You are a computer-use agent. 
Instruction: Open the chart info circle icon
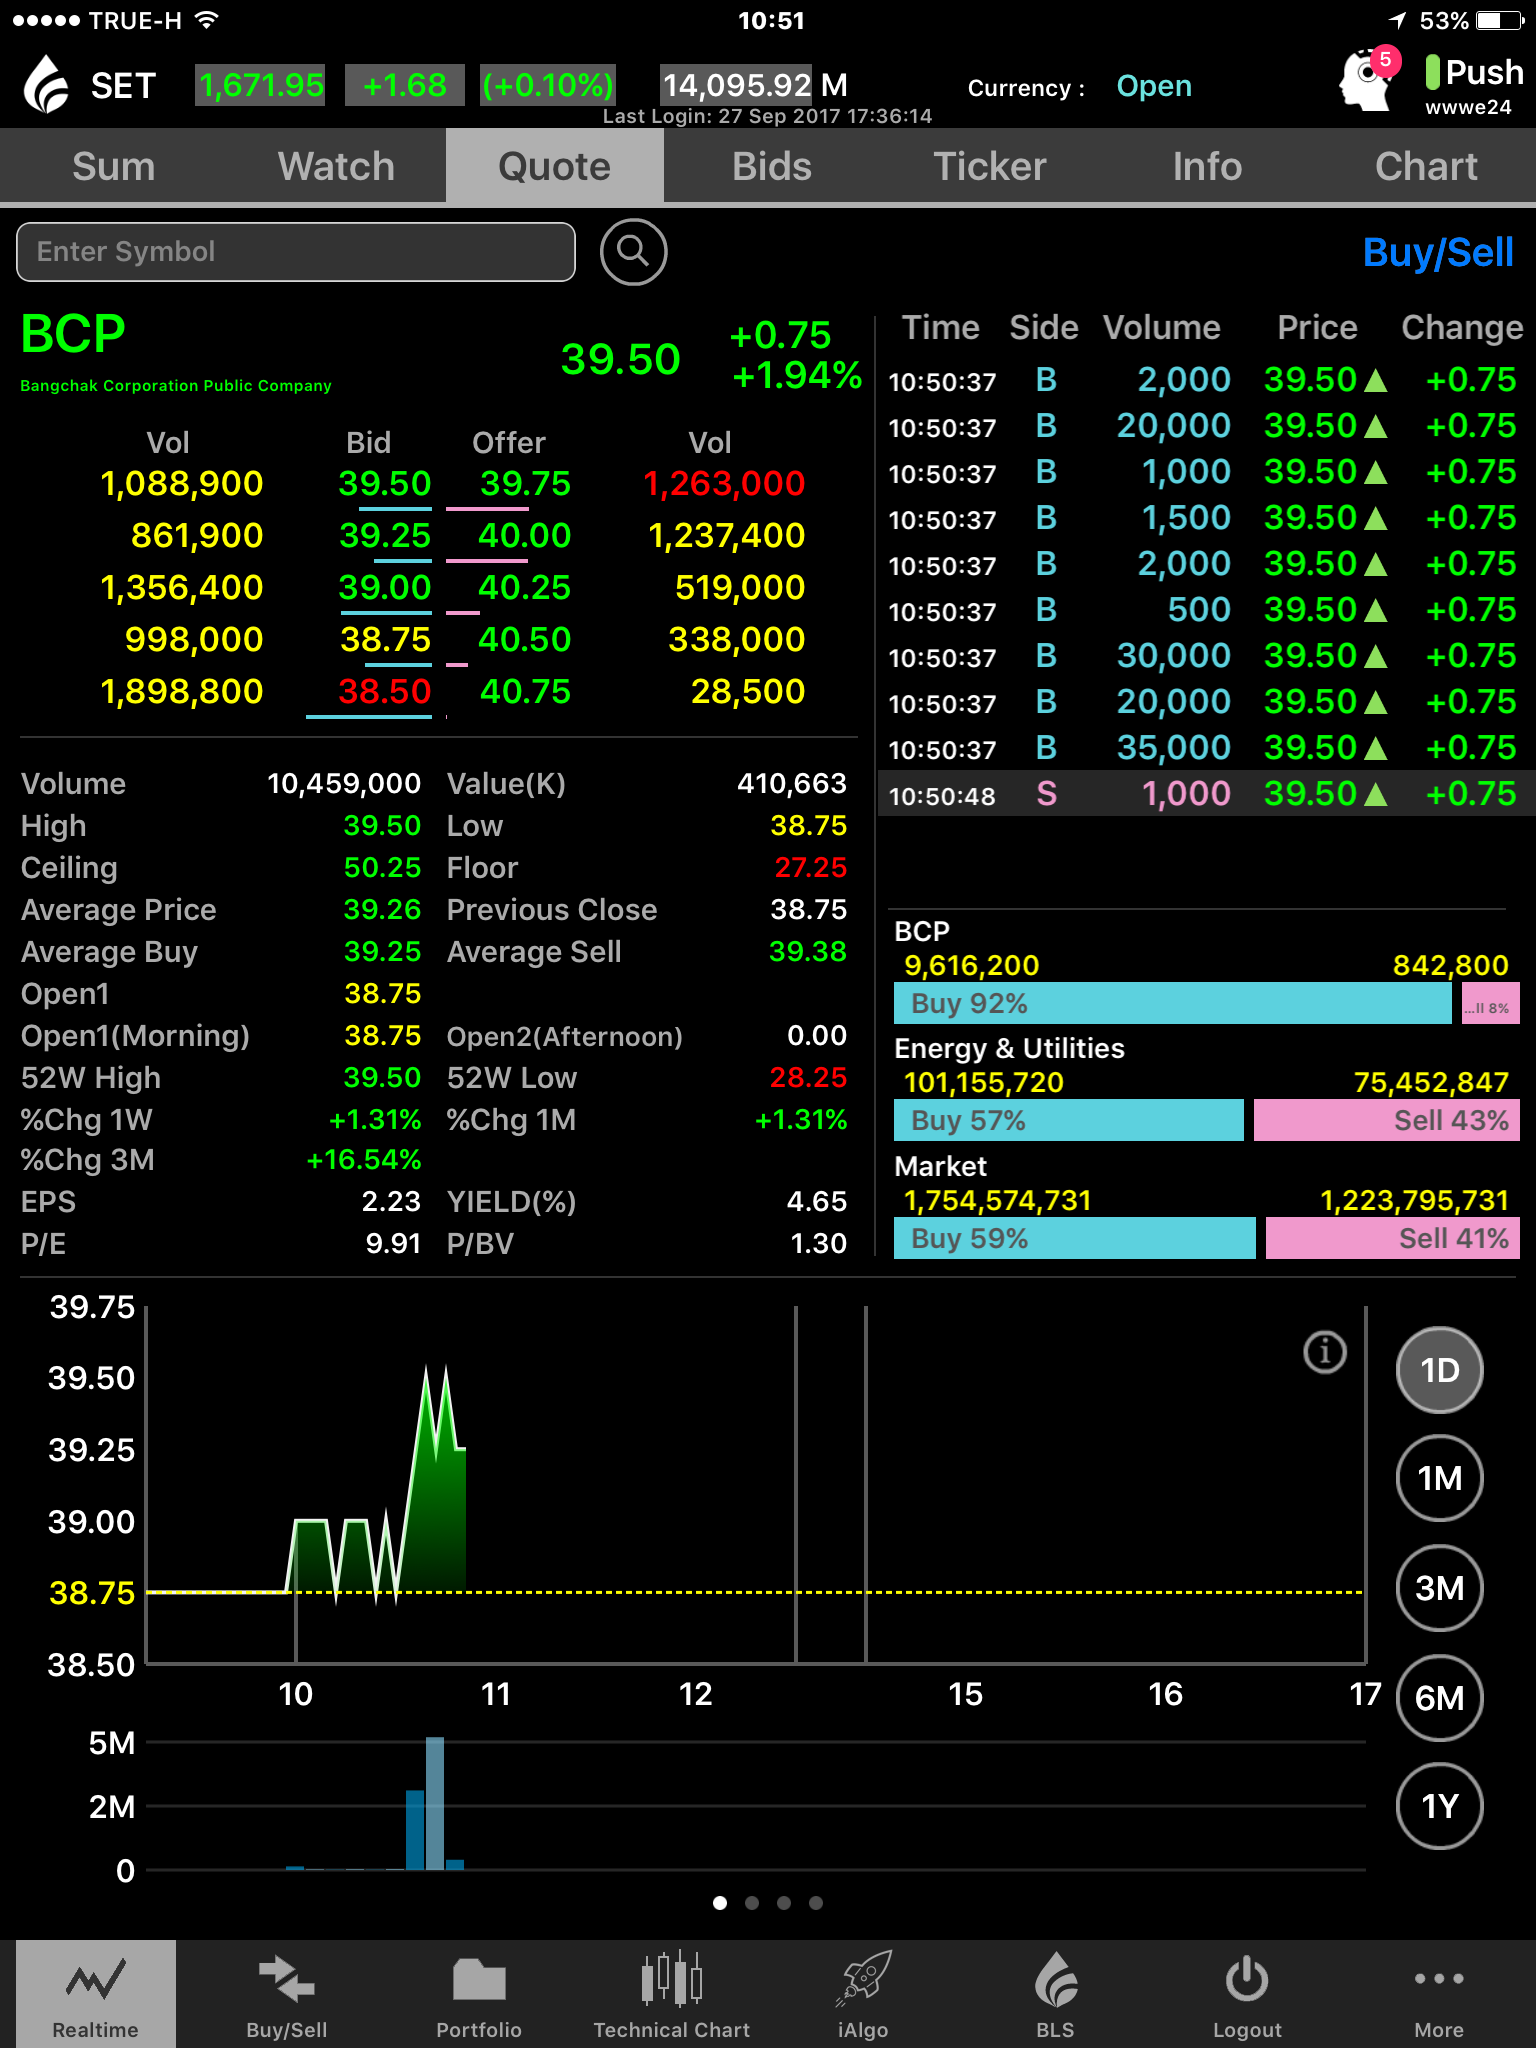point(1325,1352)
